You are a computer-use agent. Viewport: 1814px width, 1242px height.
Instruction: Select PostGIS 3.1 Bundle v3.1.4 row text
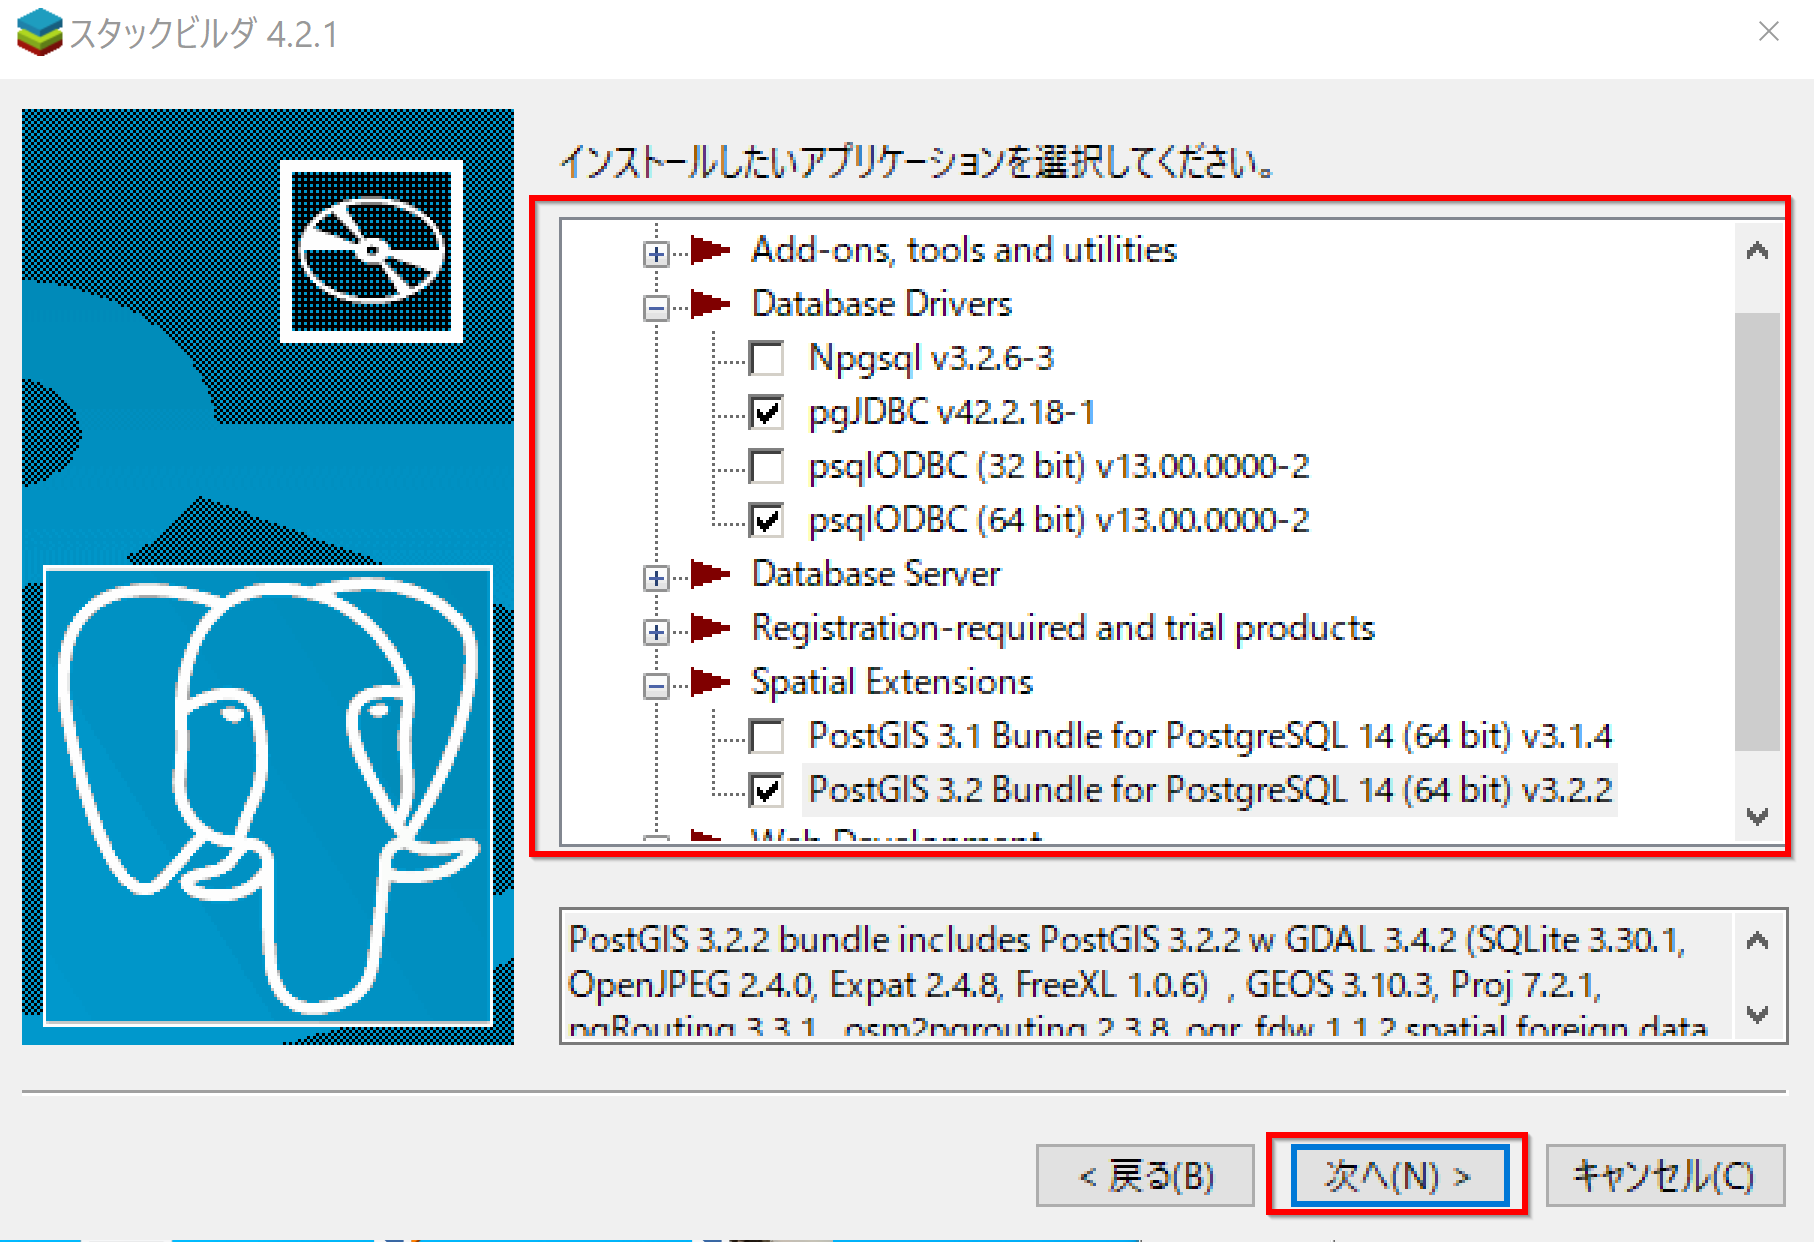point(1210,735)
